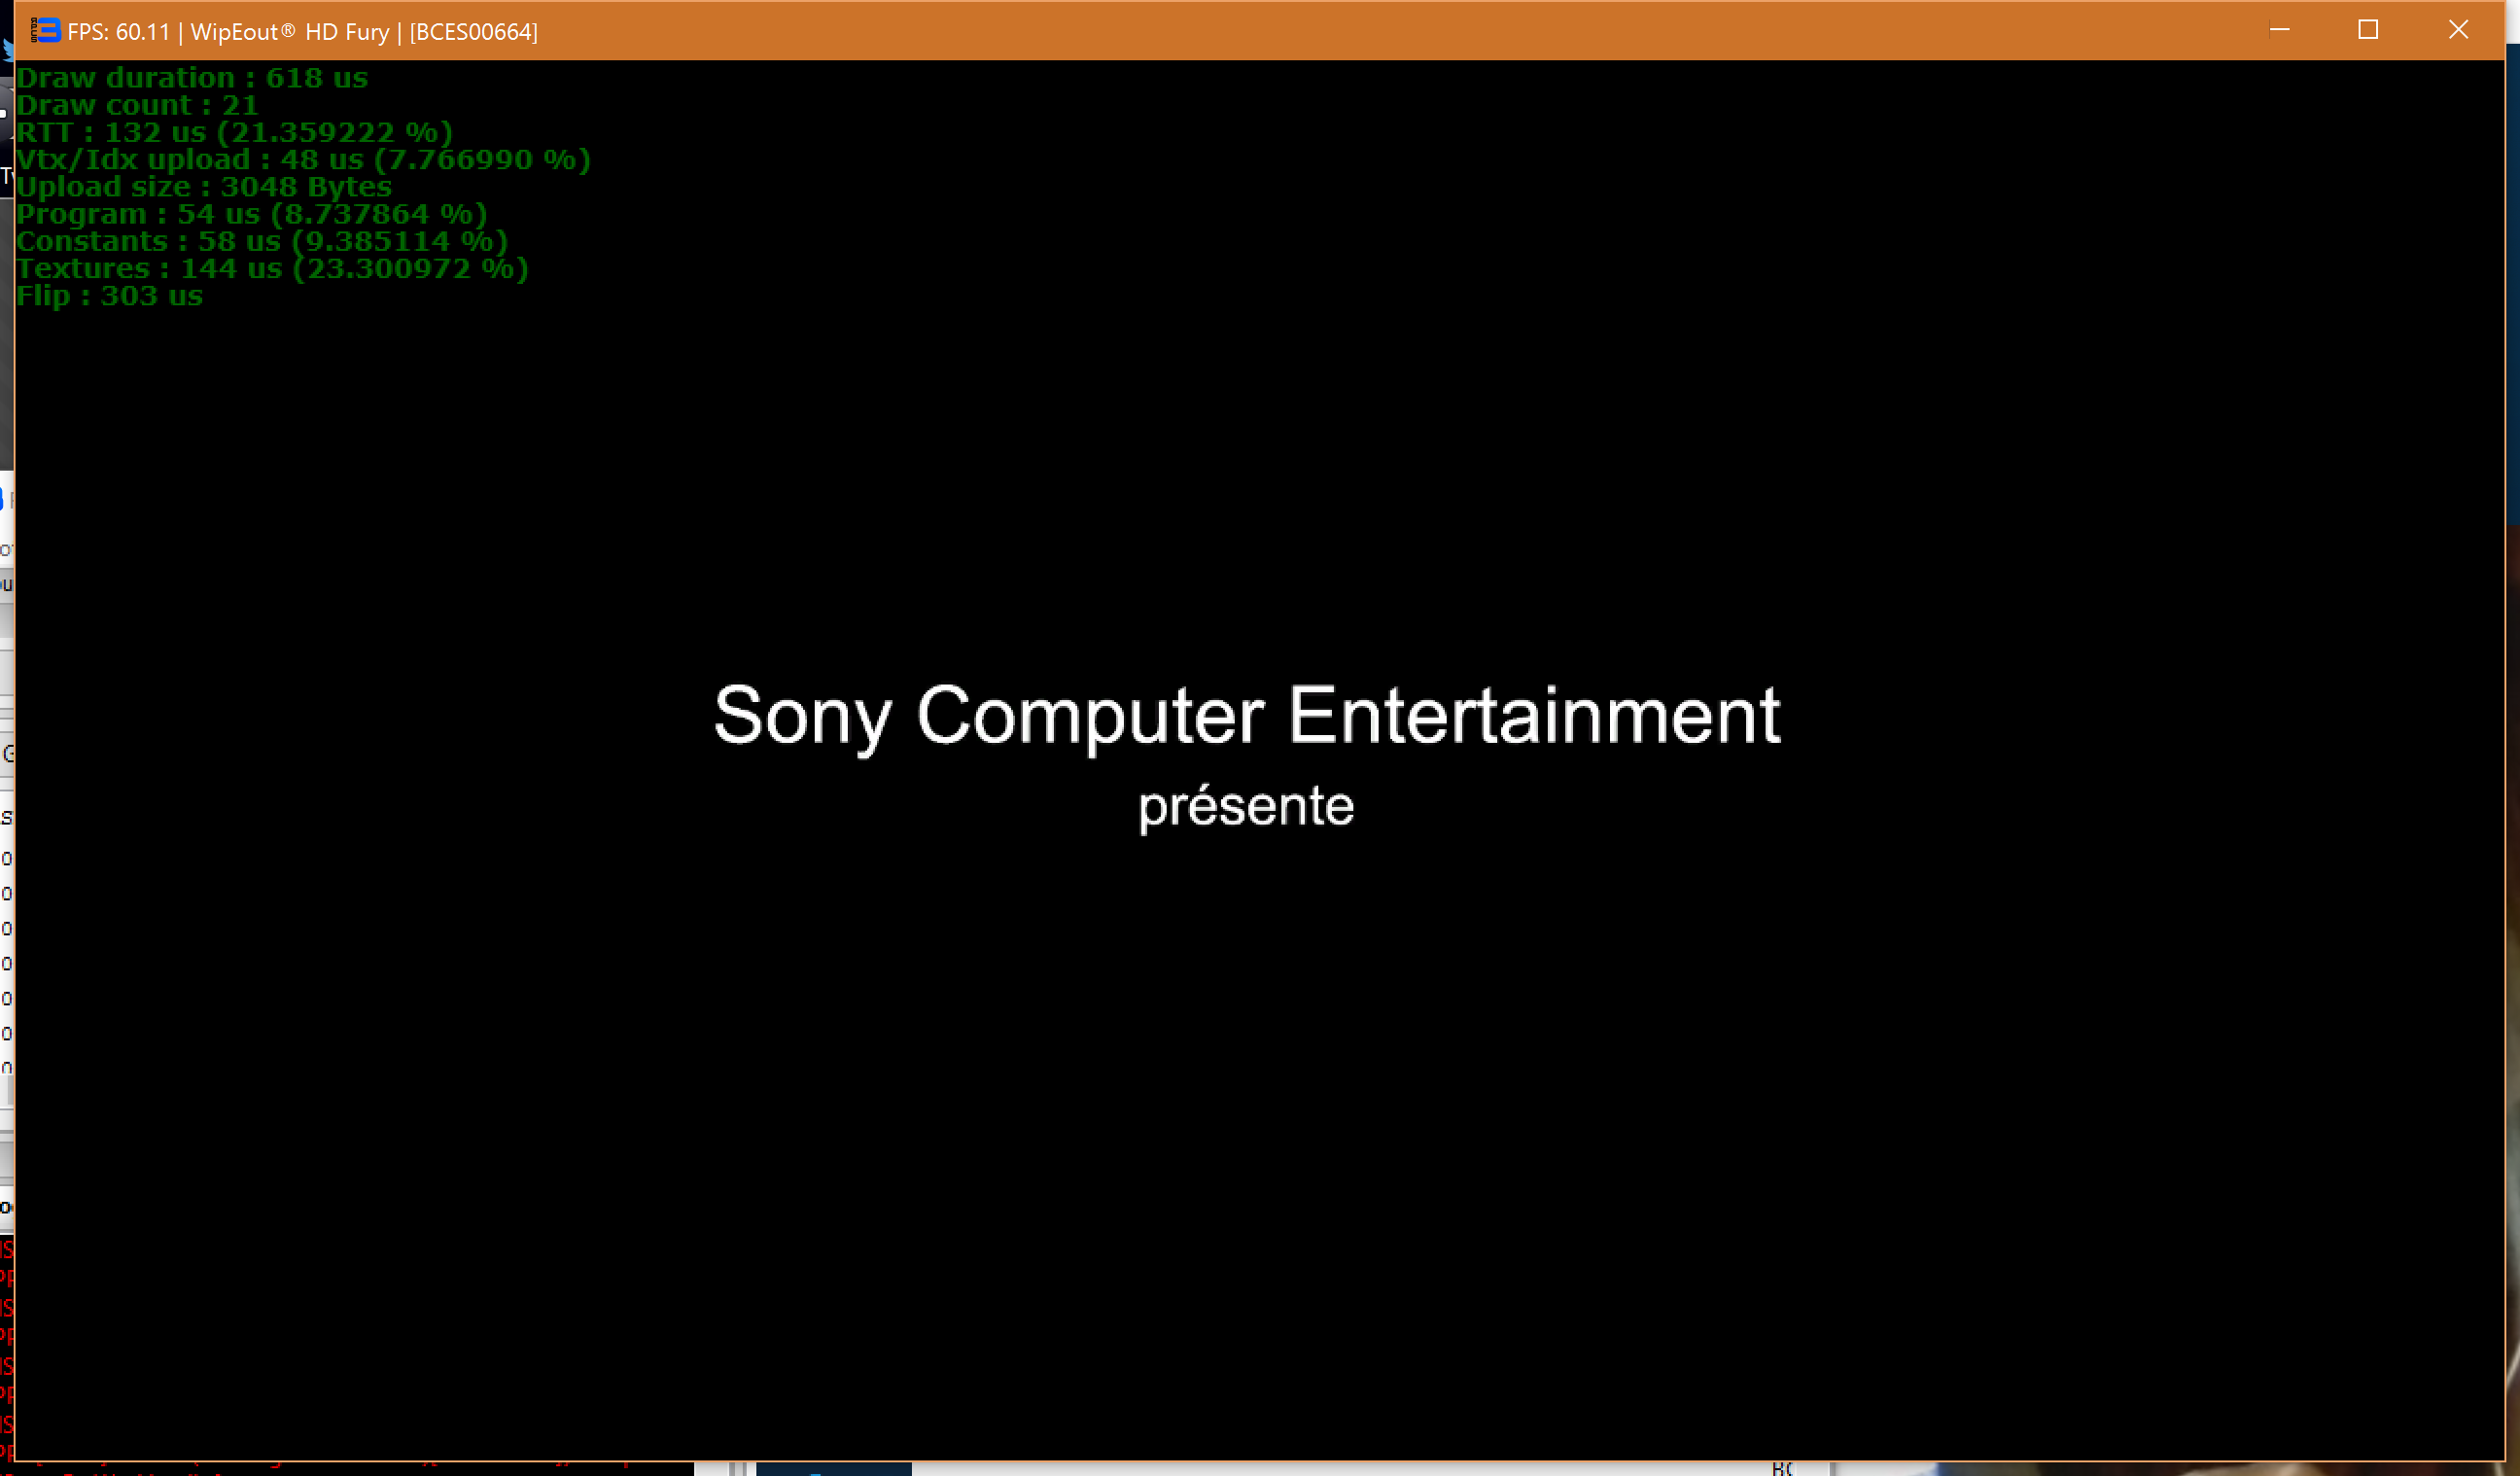2520x1476 pixels.
Task: Click the '[BCES00664]' serial in title bar
Action: (473, 32)
